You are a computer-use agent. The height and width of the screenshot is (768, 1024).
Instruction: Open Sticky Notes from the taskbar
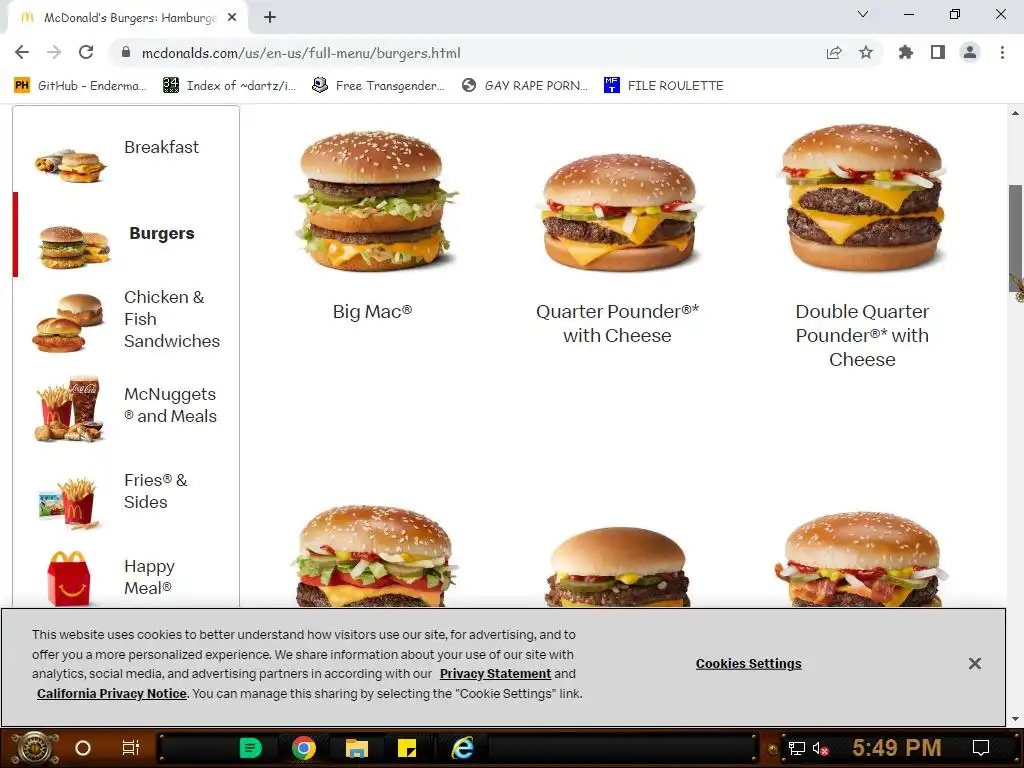coord(407,748)
